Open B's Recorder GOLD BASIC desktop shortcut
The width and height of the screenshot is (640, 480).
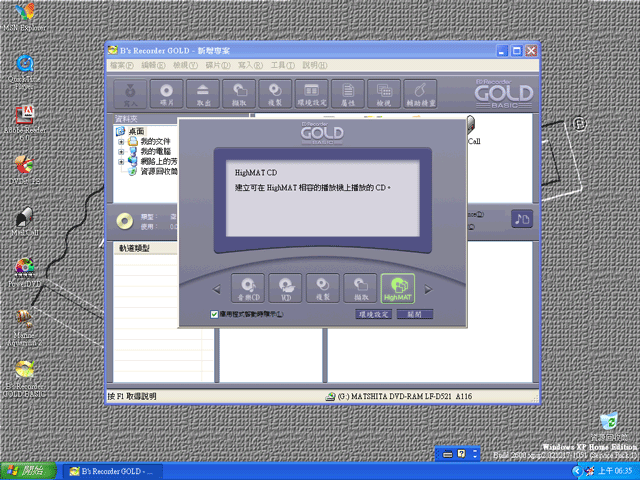(x=24, y=379)
